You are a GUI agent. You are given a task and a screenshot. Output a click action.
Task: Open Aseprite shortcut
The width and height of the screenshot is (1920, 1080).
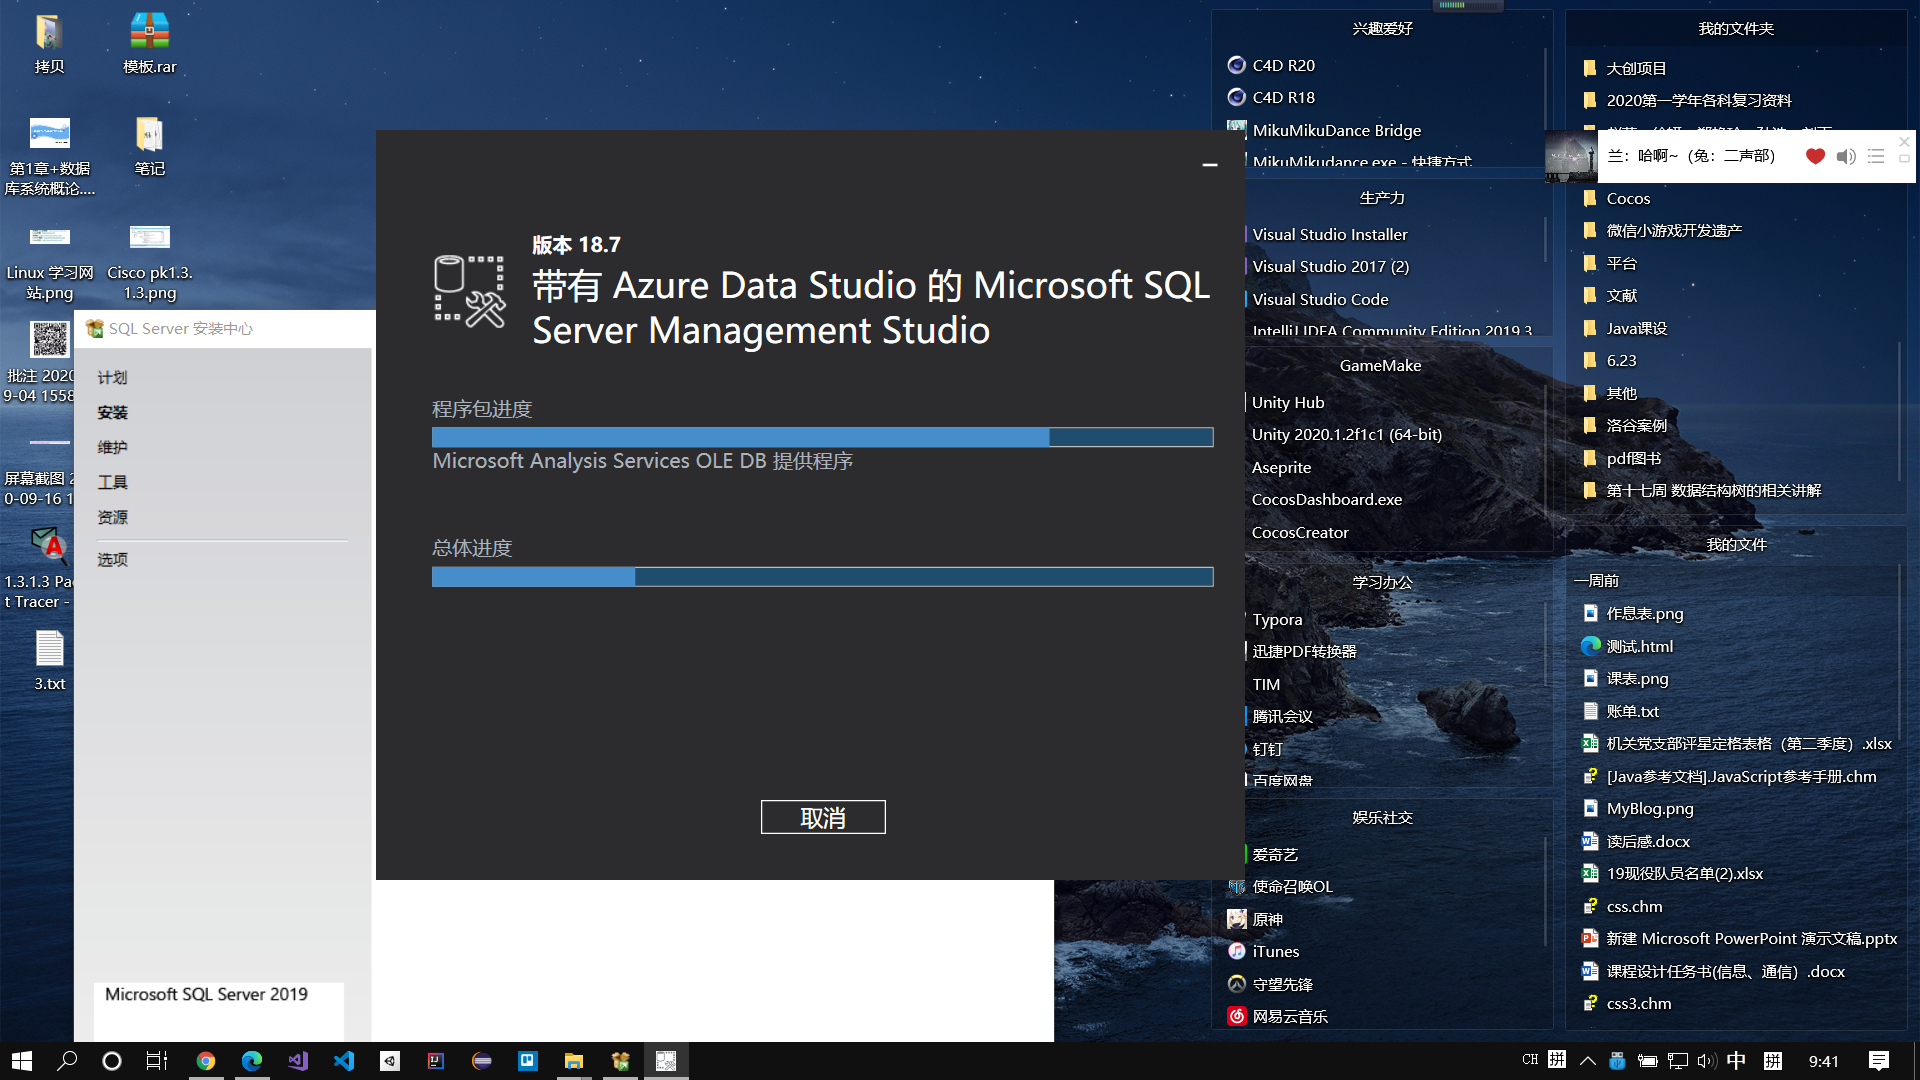pyautogui.click(x=1280, y=467)
